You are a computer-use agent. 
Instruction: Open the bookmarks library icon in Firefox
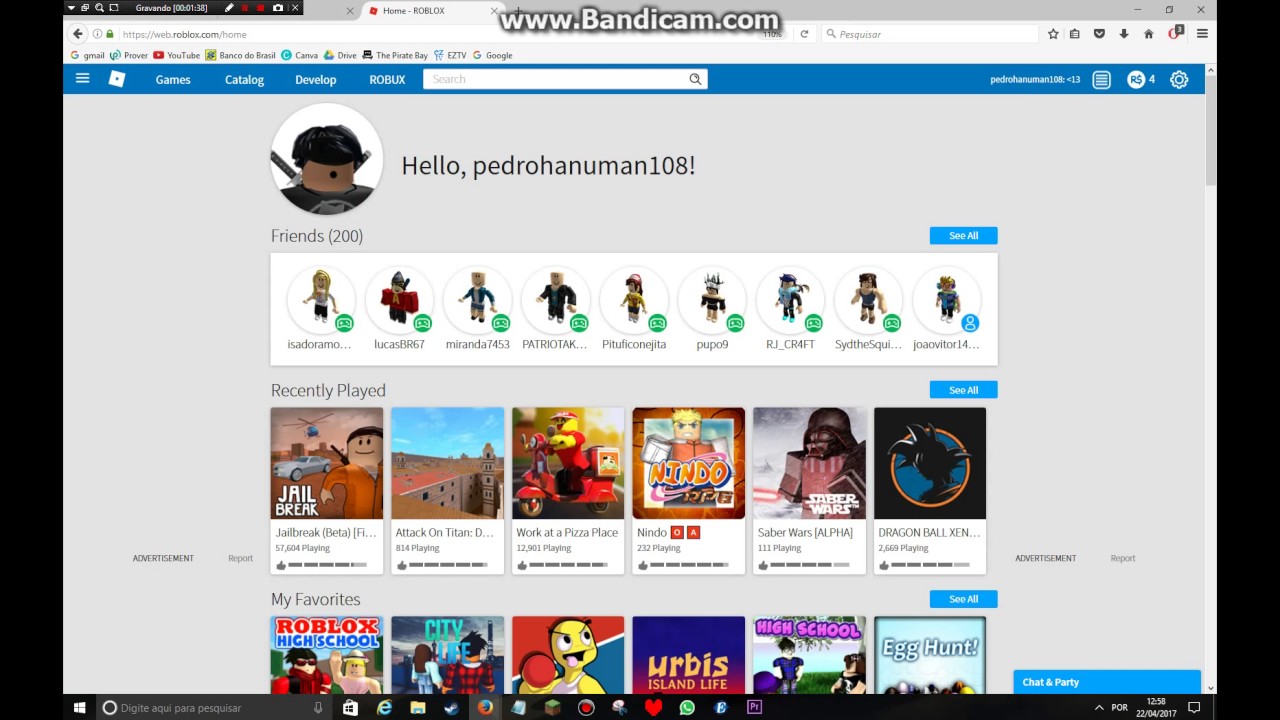tap(1075, 34)
